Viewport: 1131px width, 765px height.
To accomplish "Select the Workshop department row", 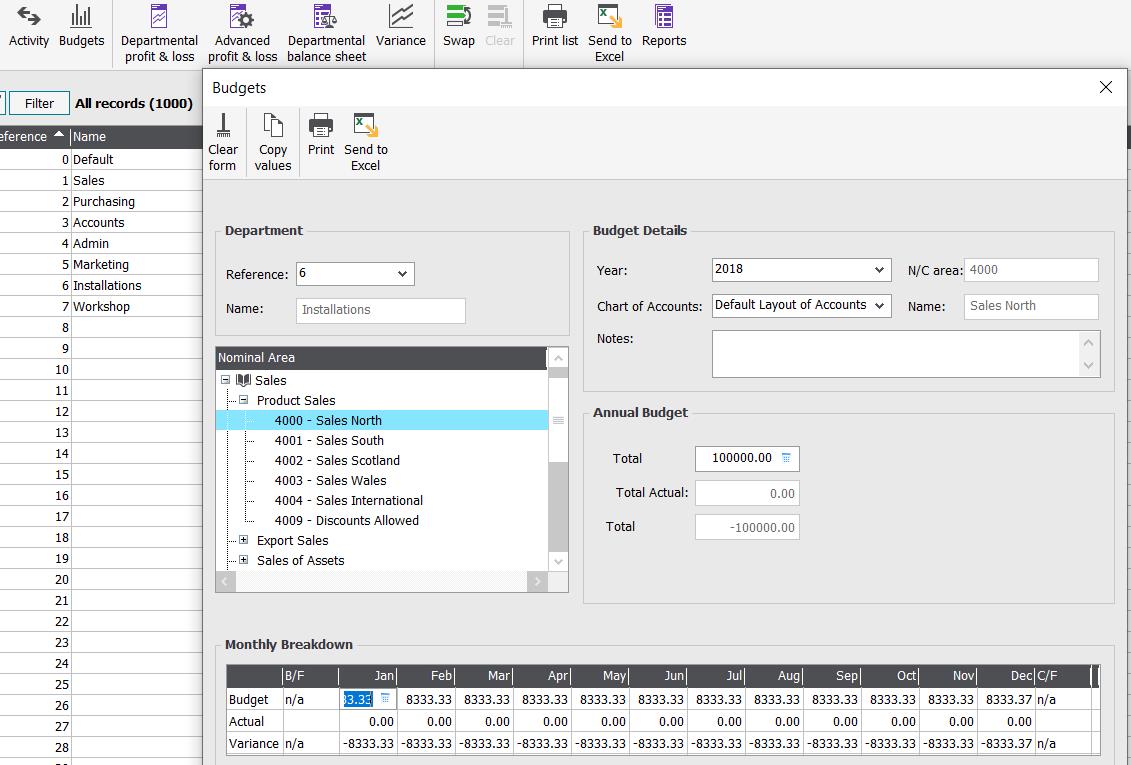I will point(101,306).
